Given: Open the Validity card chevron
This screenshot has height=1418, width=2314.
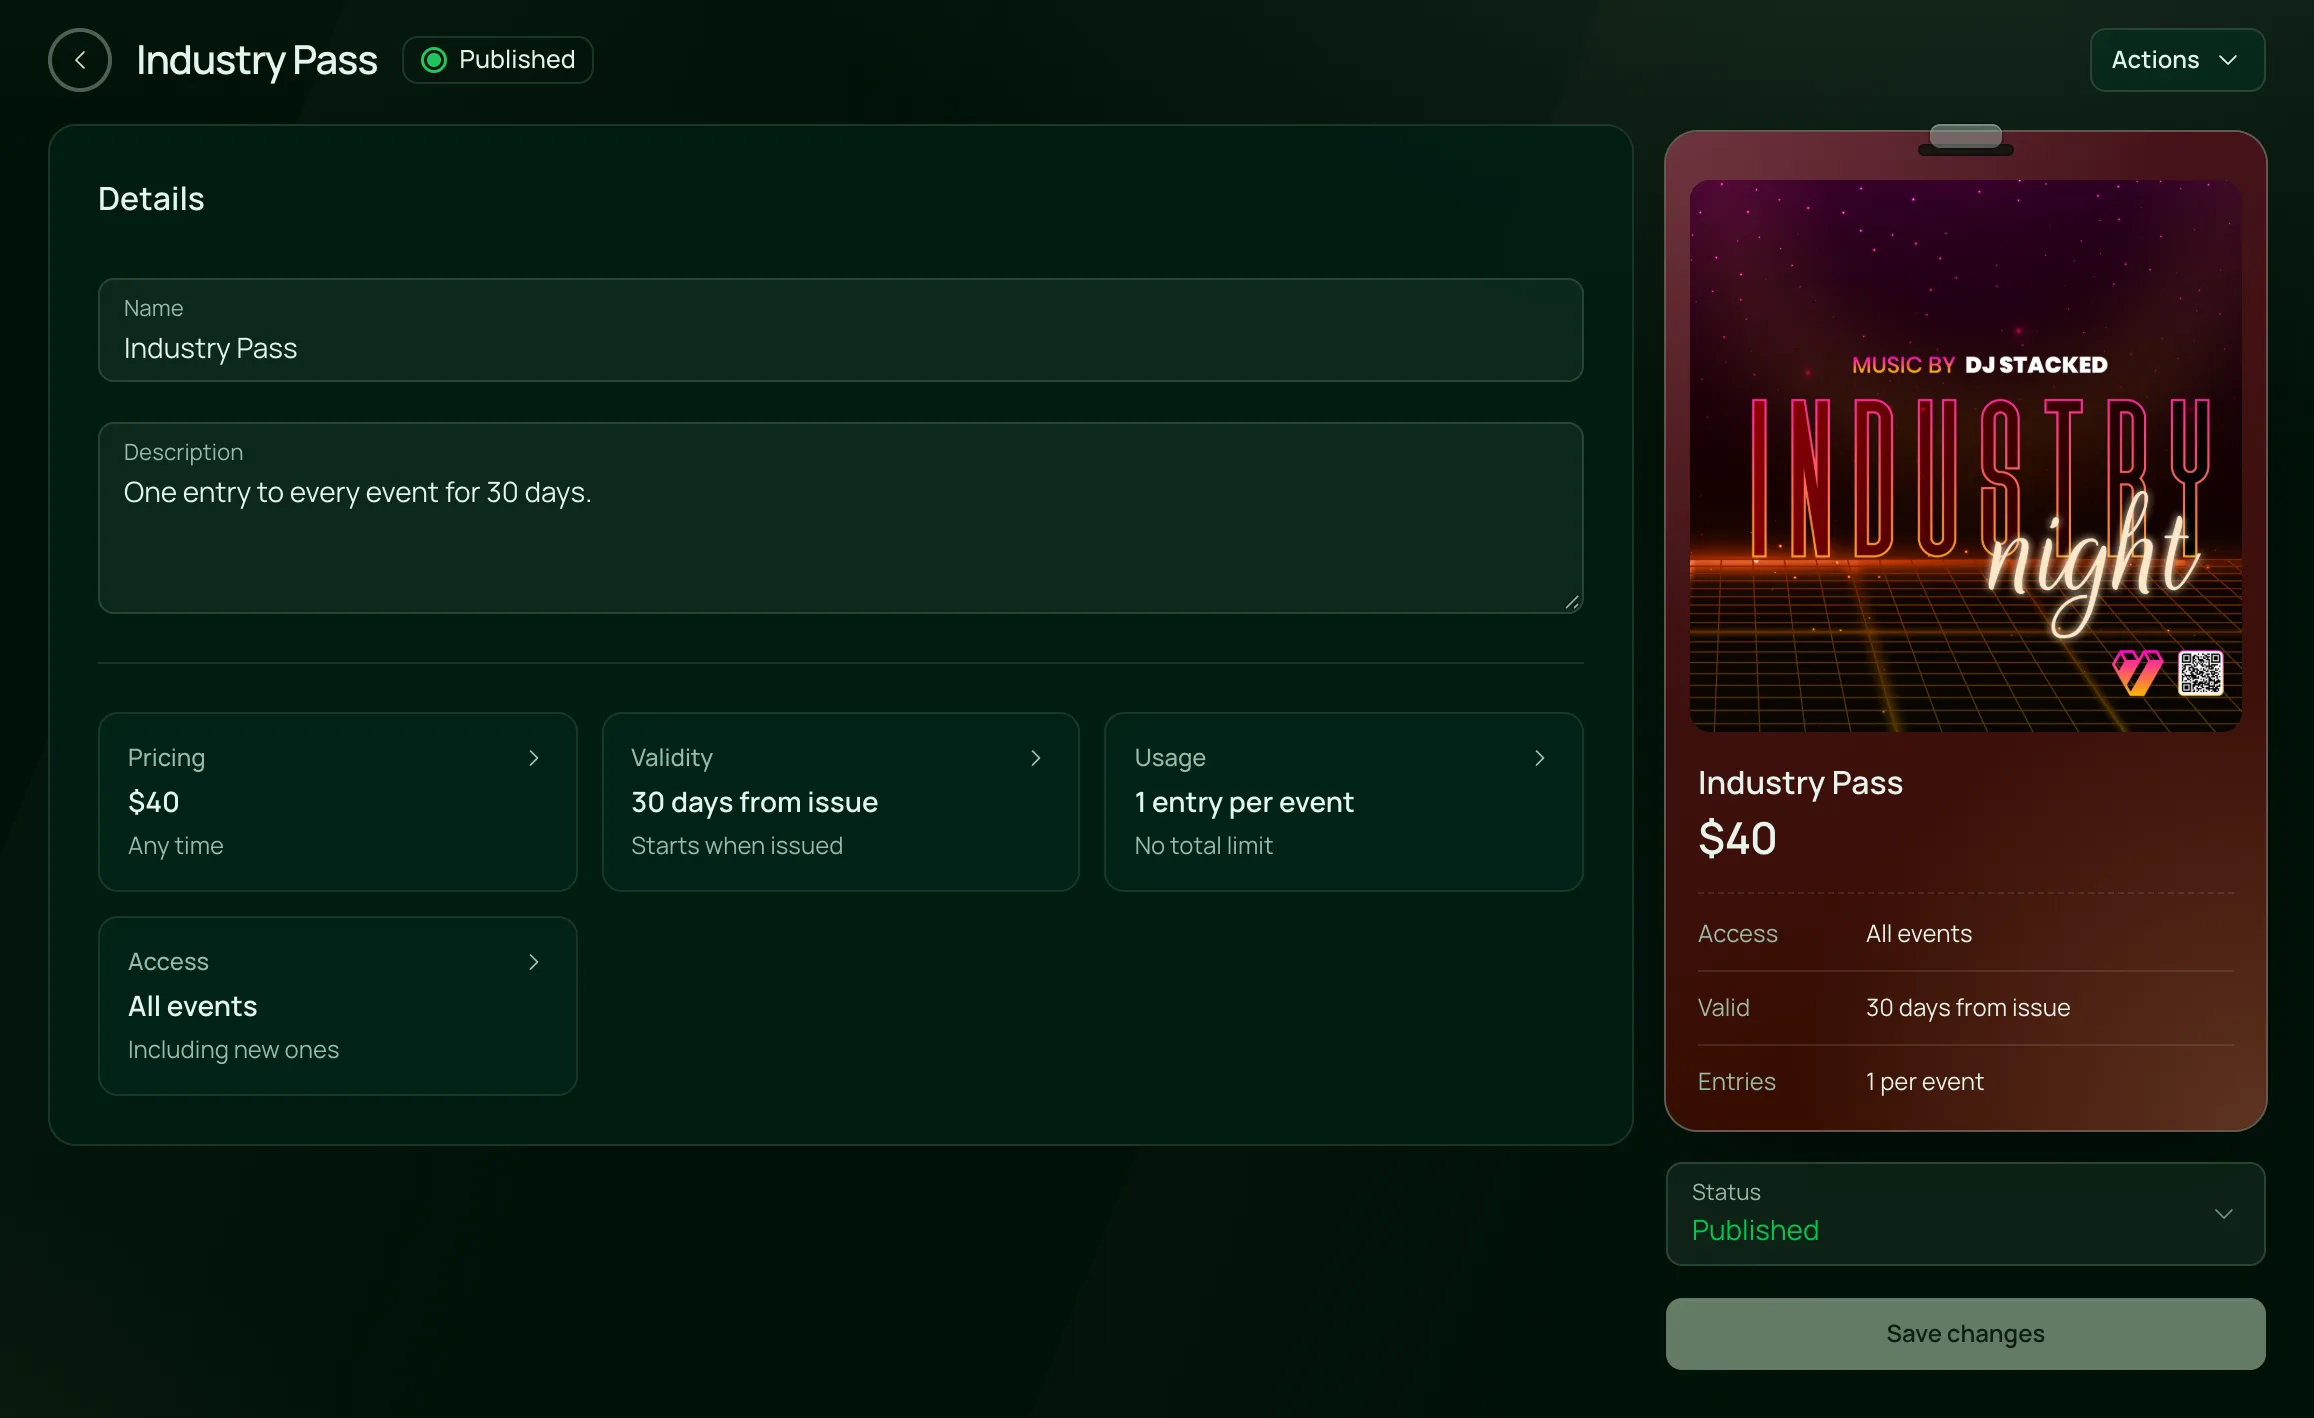Looking at the screenshot, I should (x=1036, y=758).
